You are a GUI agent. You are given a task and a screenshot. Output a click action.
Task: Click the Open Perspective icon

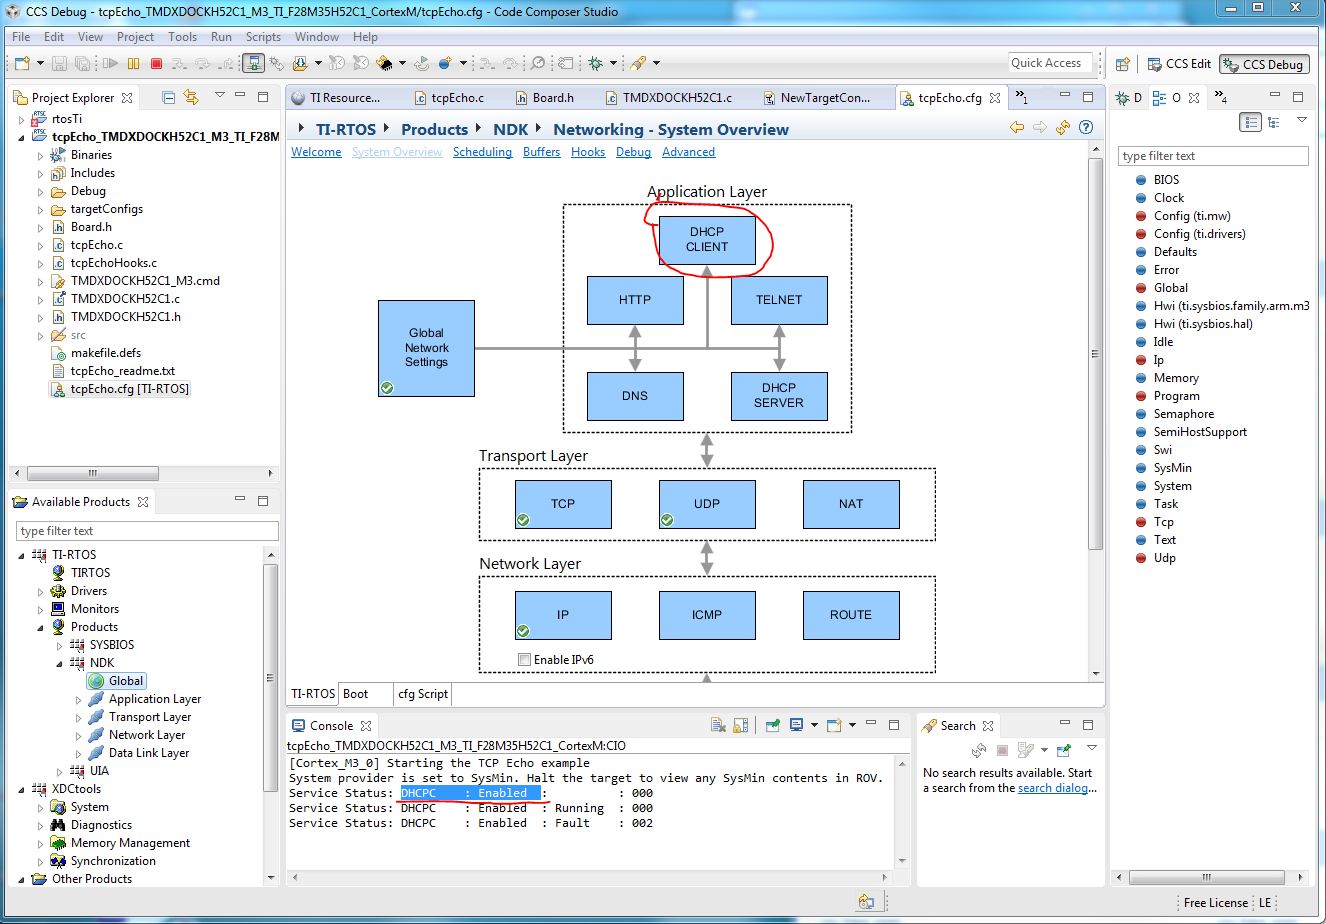click(1123, 64)
